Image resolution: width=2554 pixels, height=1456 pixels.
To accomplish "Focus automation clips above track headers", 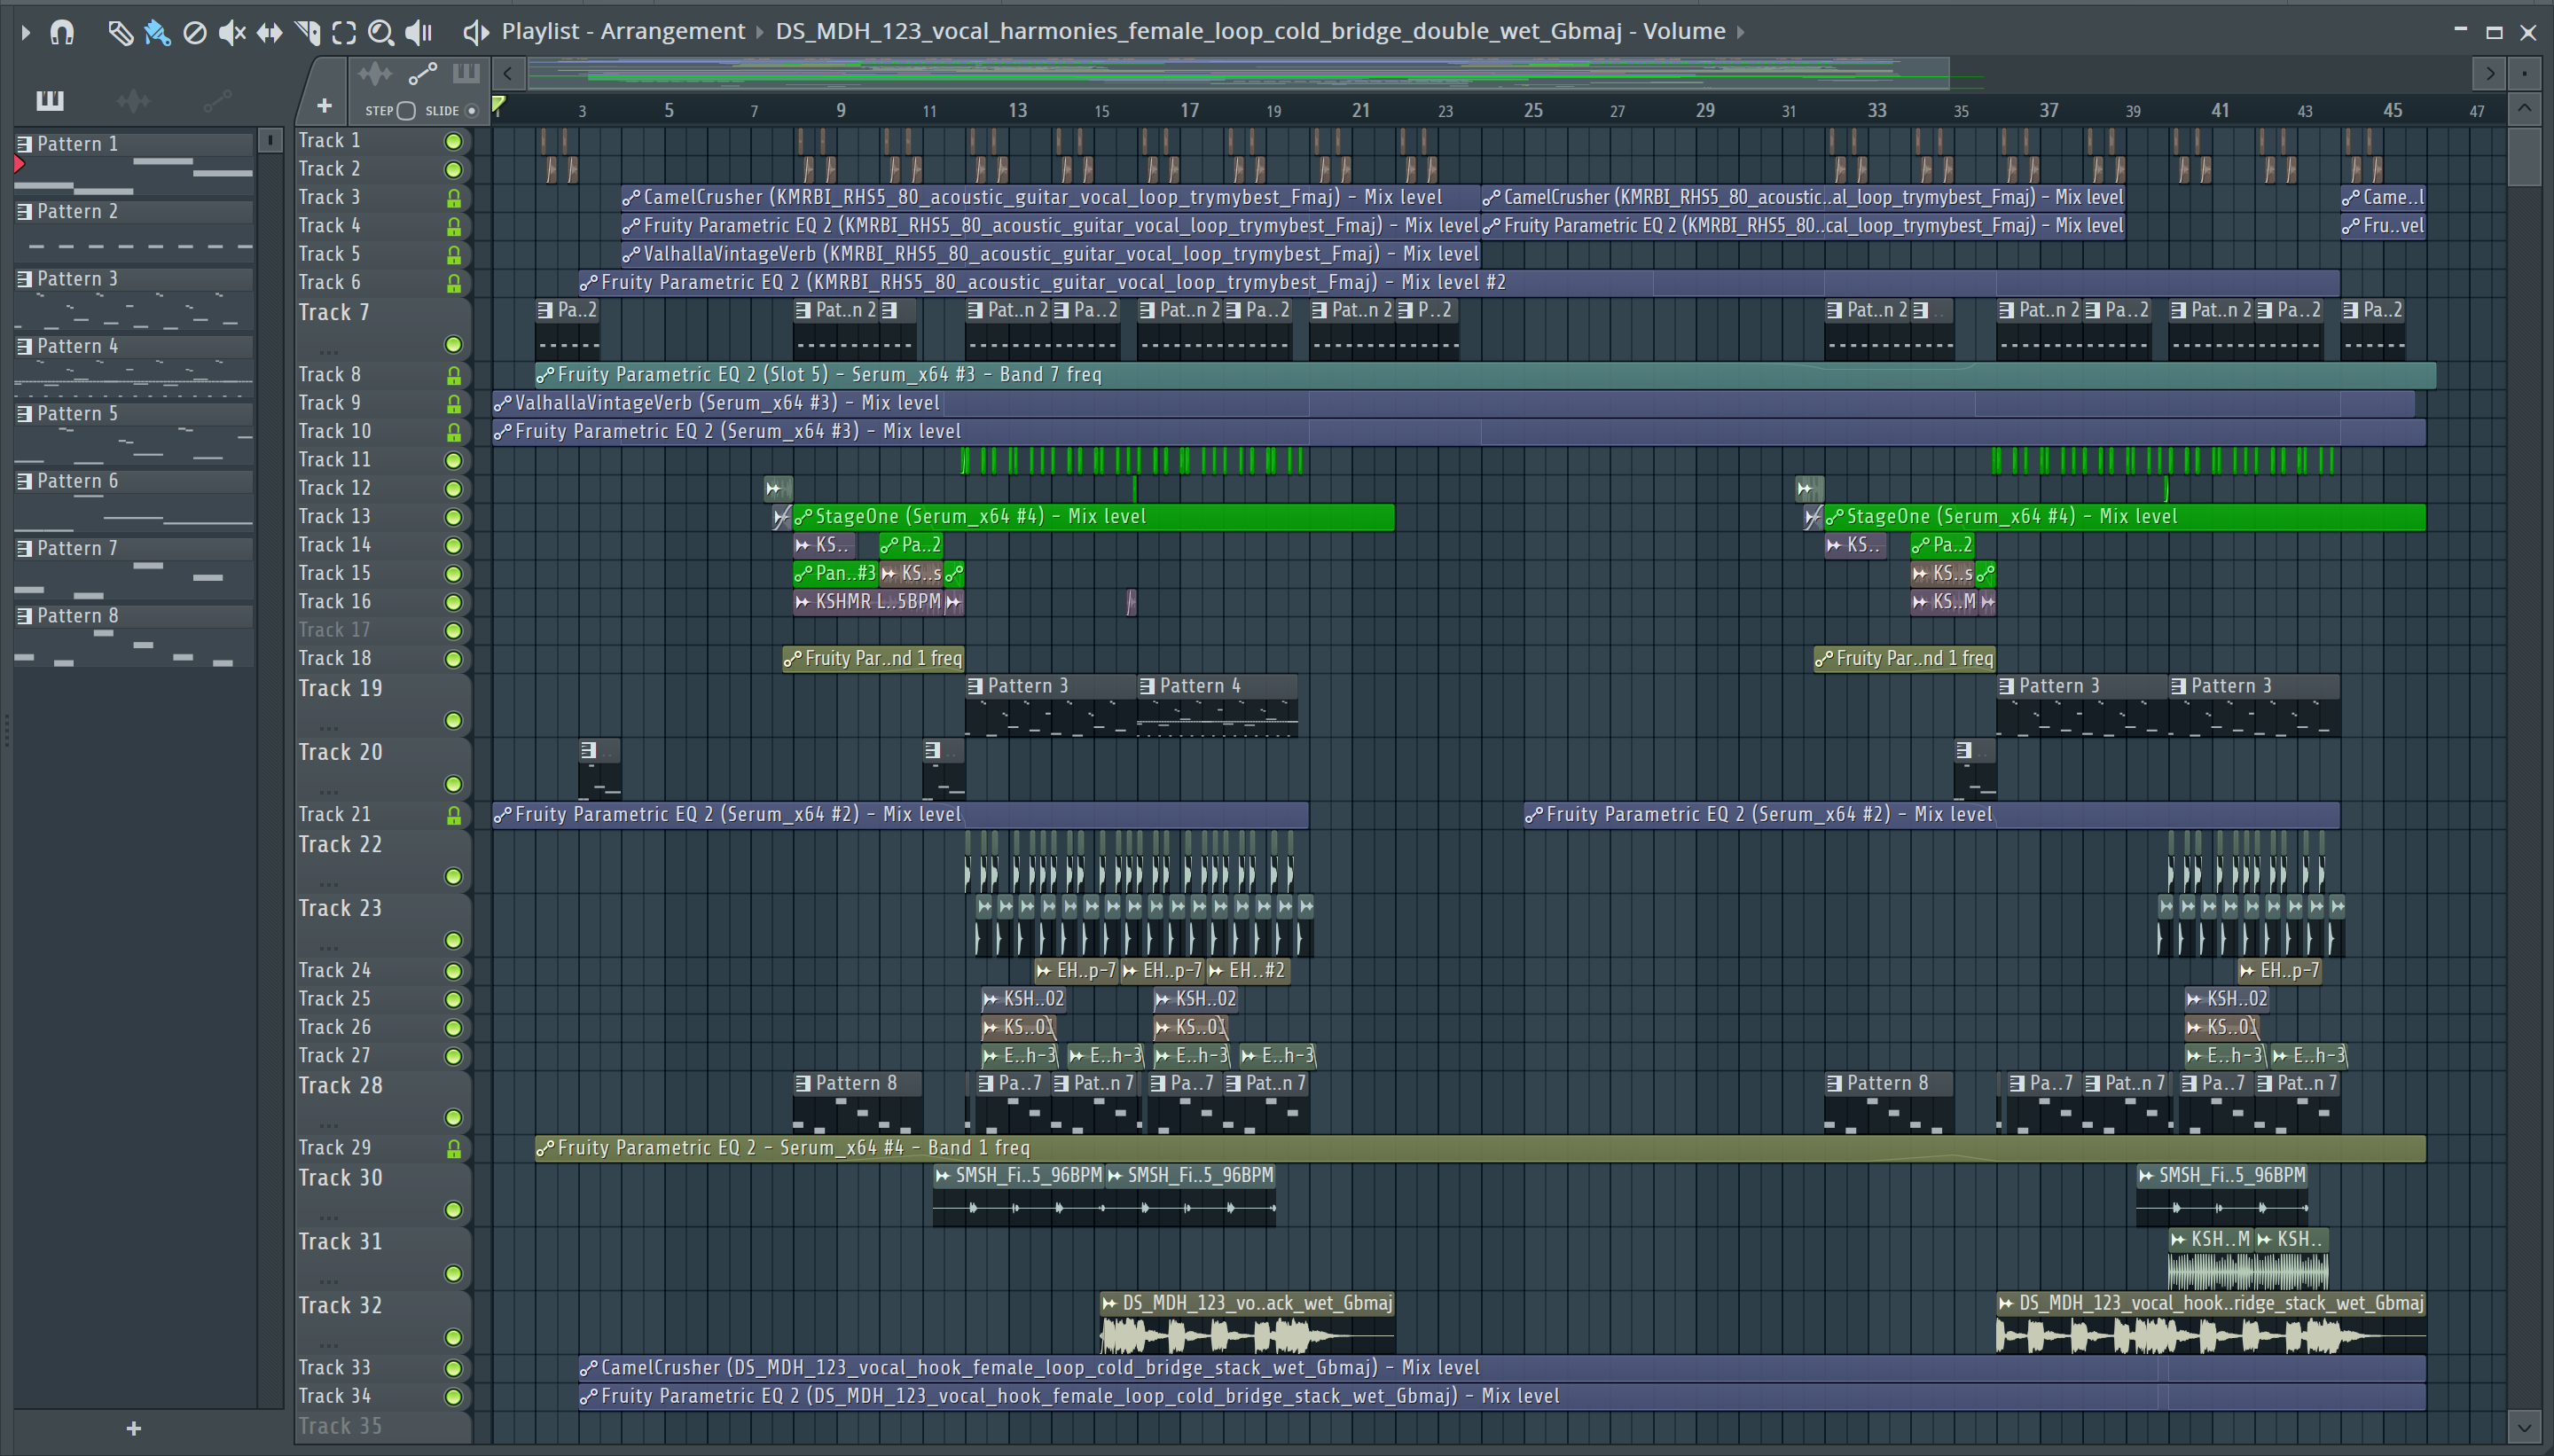I will point(423,73).
